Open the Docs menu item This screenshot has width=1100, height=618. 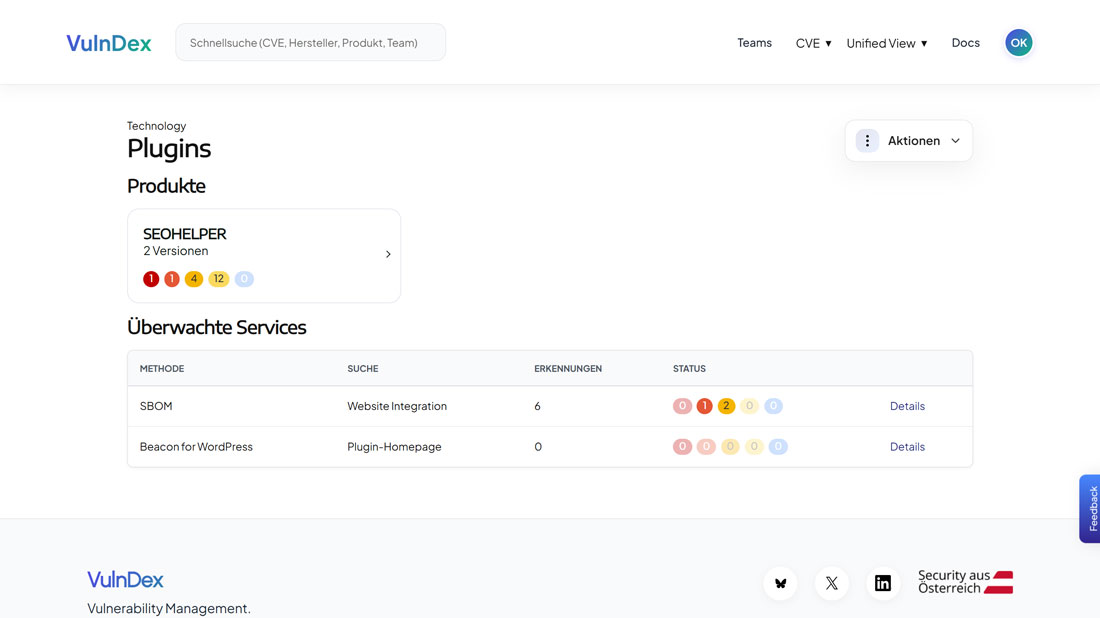click(965, 43)
